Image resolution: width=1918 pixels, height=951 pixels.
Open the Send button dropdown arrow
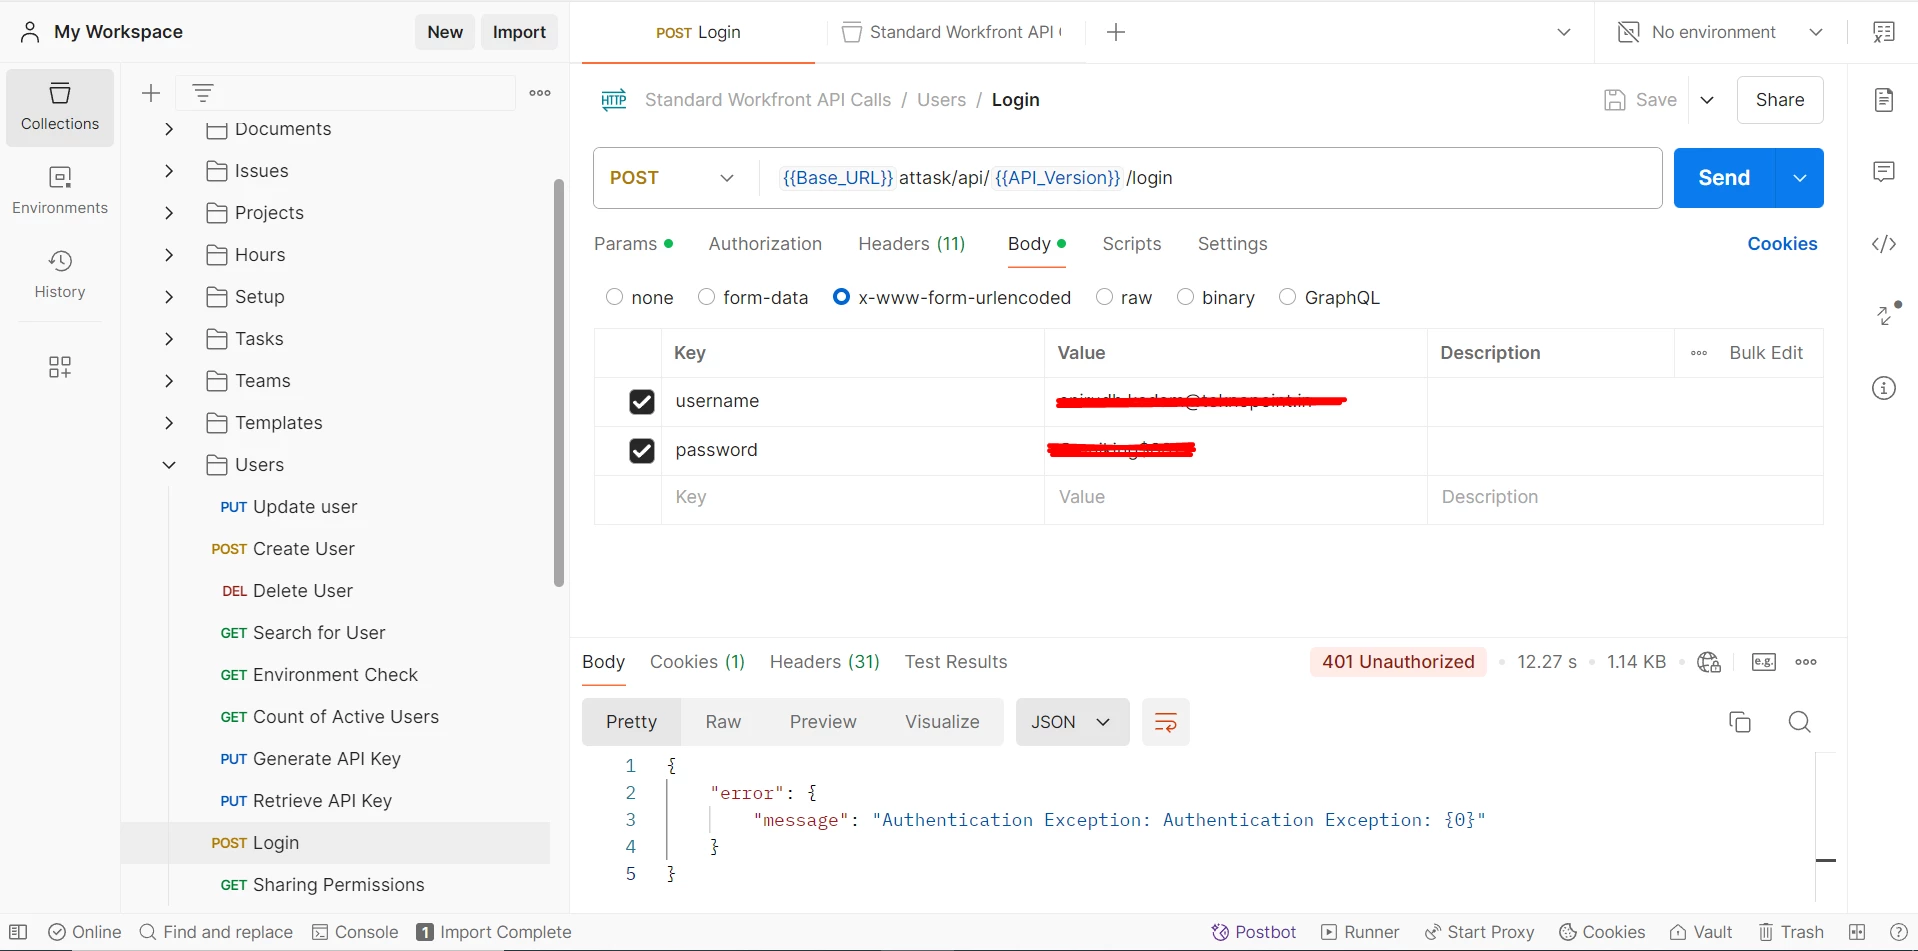click(1800, 178)
